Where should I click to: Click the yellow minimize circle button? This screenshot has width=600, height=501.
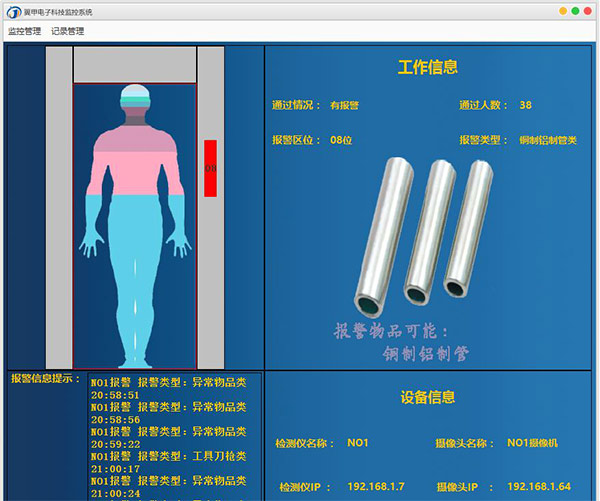tap(563, 11)
